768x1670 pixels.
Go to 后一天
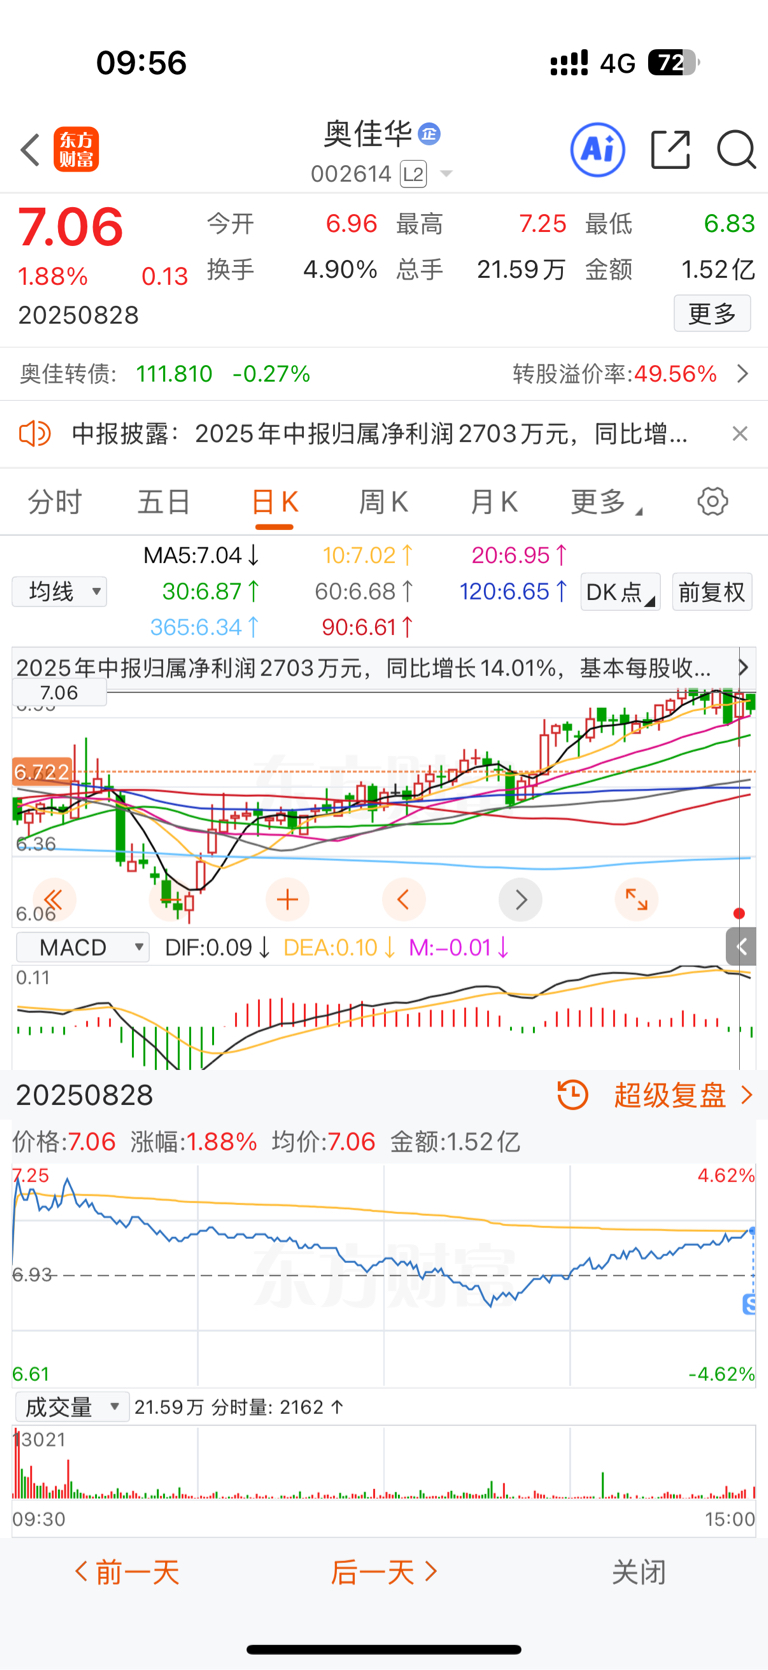384,1573
